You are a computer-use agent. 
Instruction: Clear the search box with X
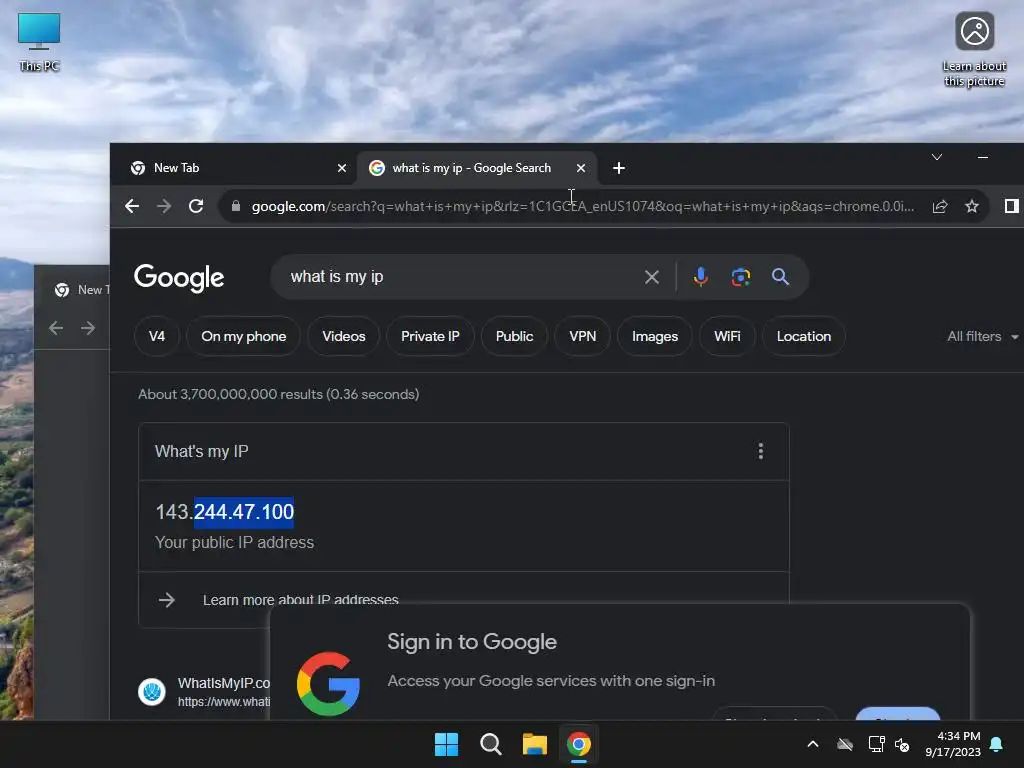tap(652, 277)
